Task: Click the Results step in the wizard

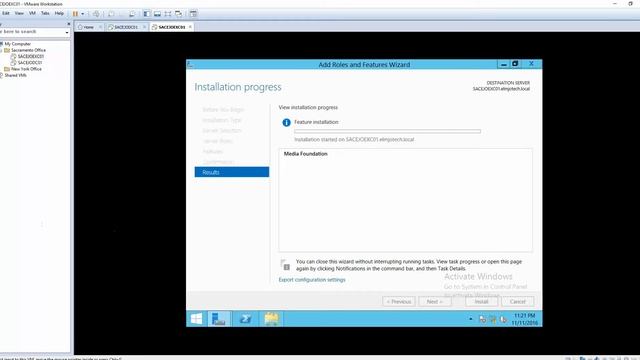Action: pyautogui.click(x=232, y=172)
